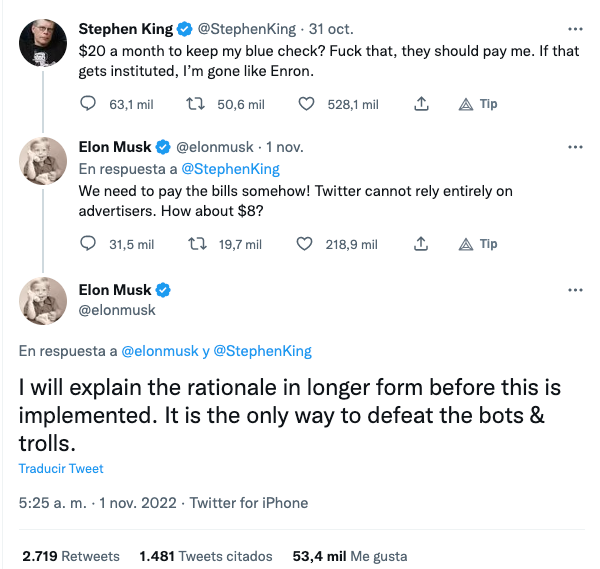Open more options on main tweet

(x=574, y=290)
